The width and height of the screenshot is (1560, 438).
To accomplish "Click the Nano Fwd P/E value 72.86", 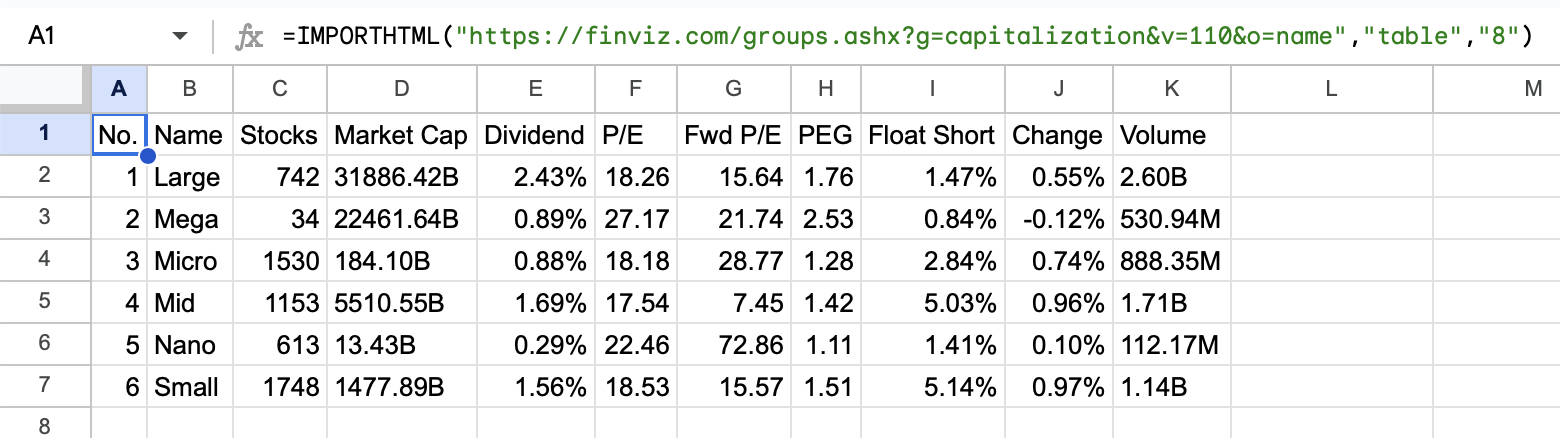I will [733, 345].
